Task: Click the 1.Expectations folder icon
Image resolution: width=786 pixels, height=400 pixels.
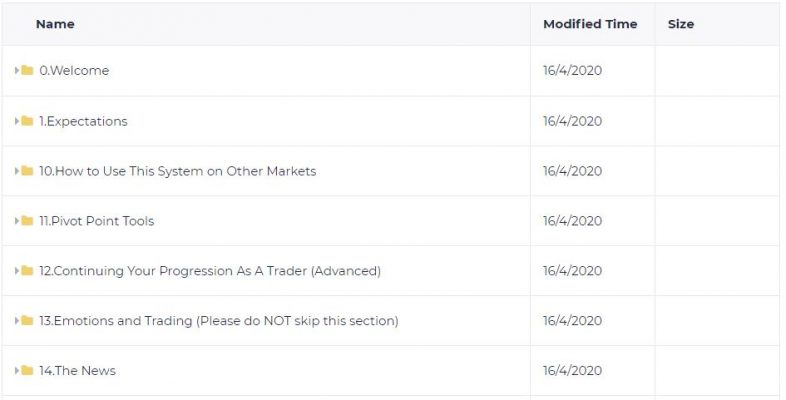Action: click(x=27, y=121)
